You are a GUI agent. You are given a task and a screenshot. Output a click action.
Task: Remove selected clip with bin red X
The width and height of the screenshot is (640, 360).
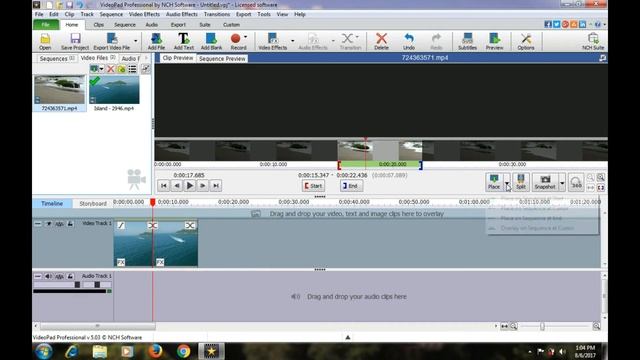pyautogui.click(x=110, y=69)
